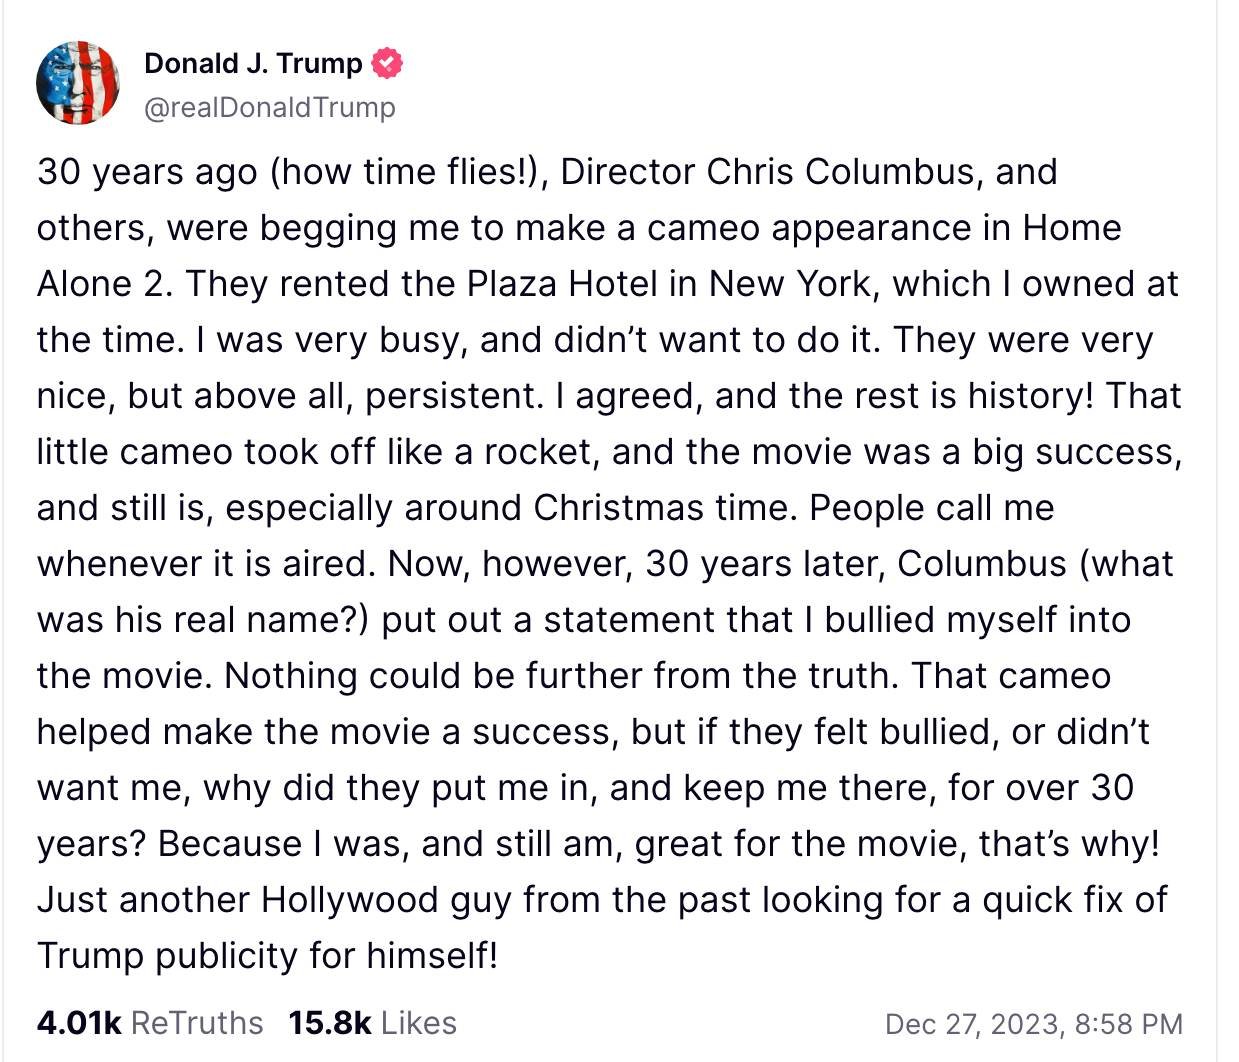
Task: View the 15.8k Likes list
Action: [x=372, y=1023]
